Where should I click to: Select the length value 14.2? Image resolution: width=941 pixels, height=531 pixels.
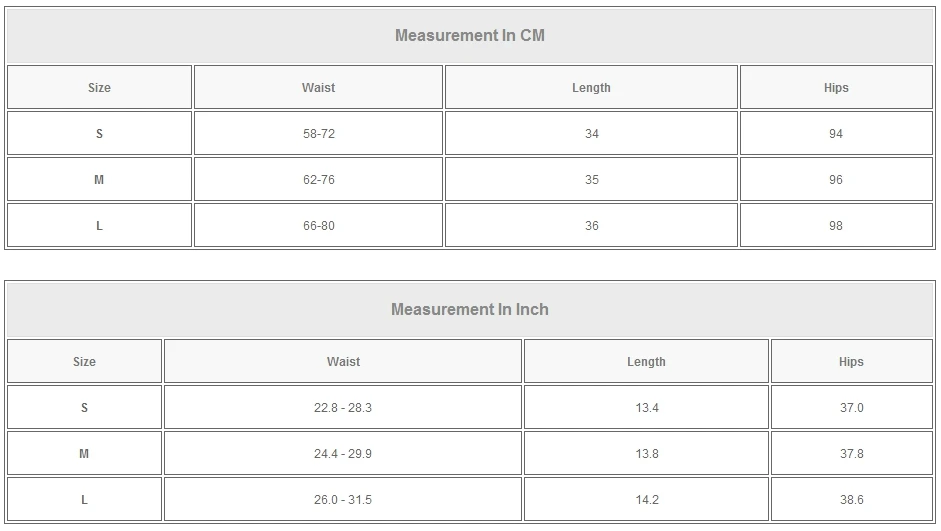pyautogui.click(x=646, y=500)
